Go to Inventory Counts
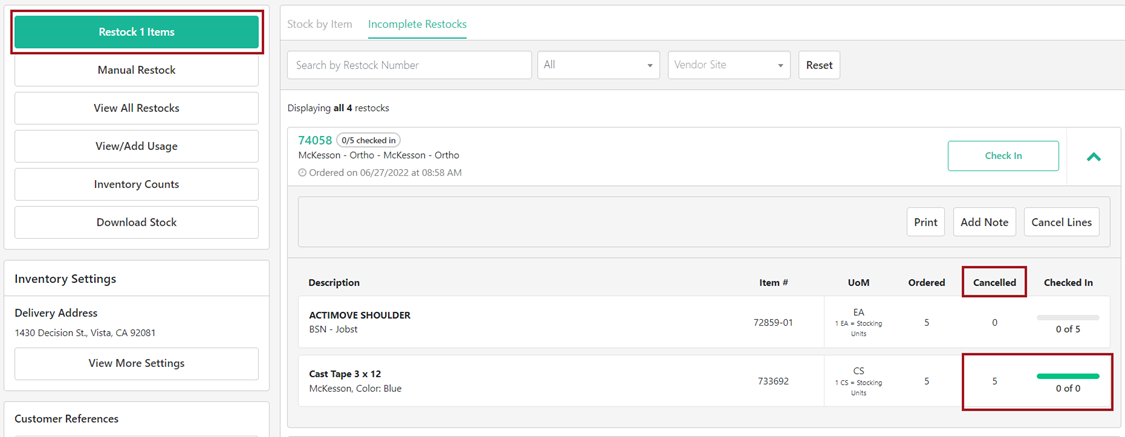 (136, 184)
